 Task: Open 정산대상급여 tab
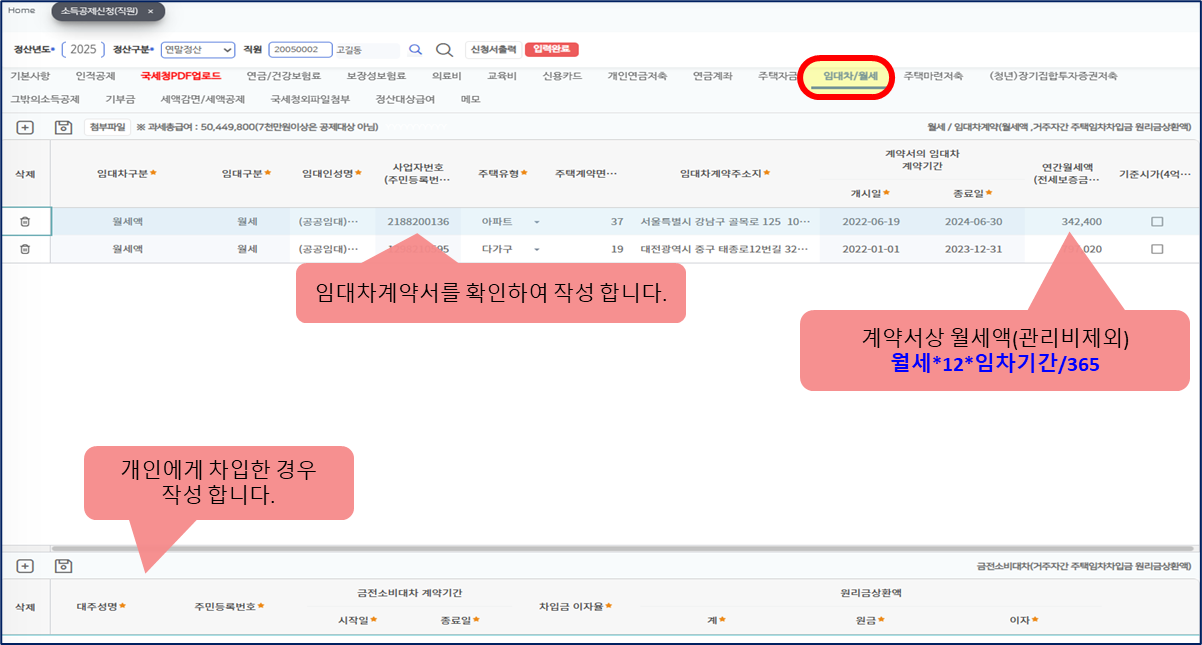[x=405, y=99]
